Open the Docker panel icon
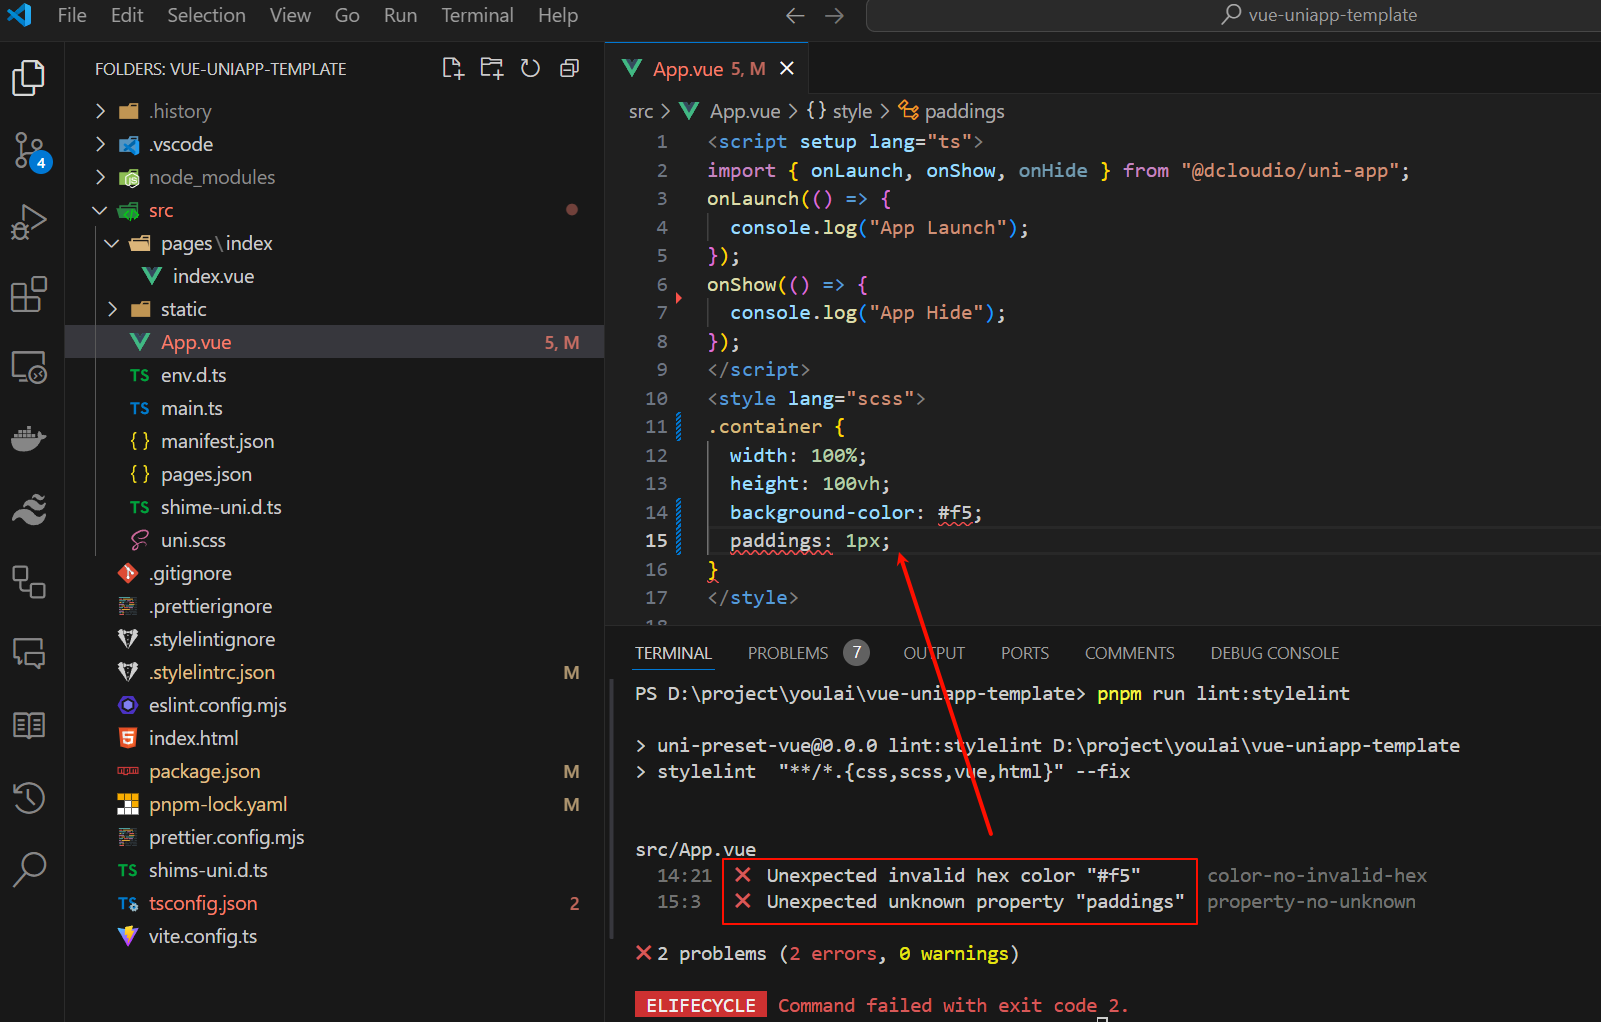Image resolution: width=1601 pixels, height=1022 pixels. [x=29, y=438]
